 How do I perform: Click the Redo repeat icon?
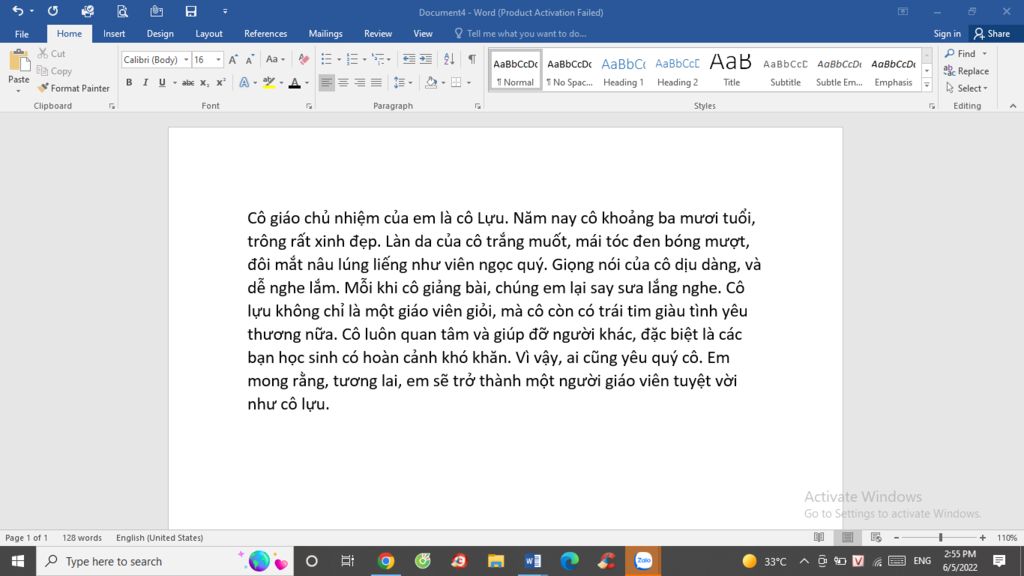click(x=53, y=11)
